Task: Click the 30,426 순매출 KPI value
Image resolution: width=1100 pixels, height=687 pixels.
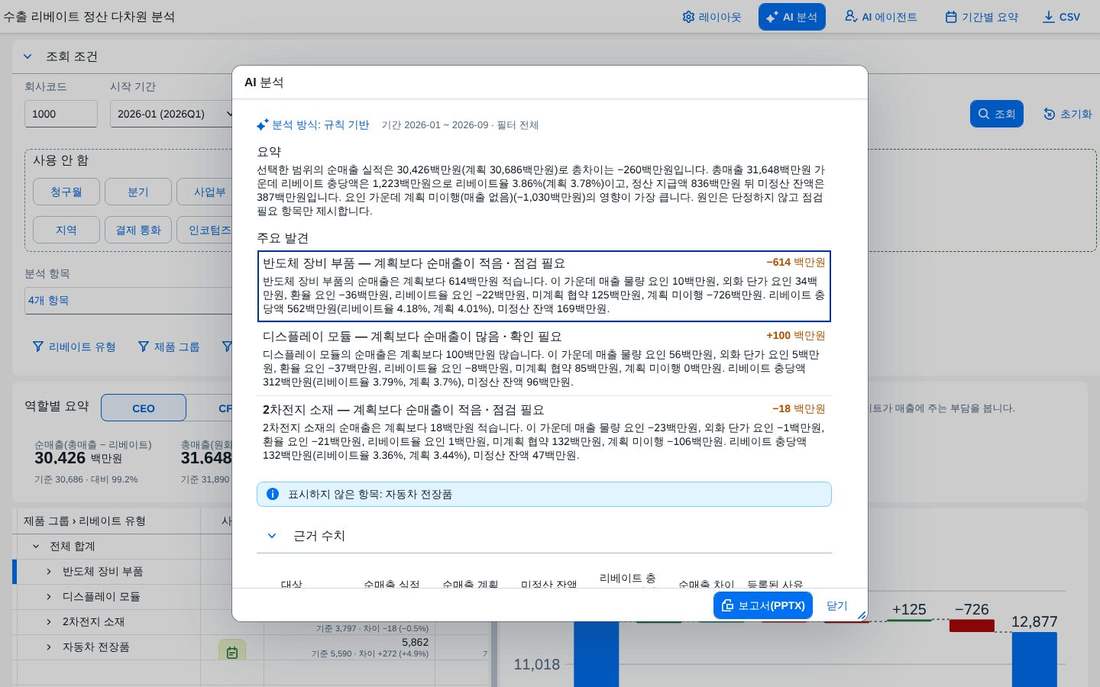Action: pyautogui.click(x=60, y=458)
